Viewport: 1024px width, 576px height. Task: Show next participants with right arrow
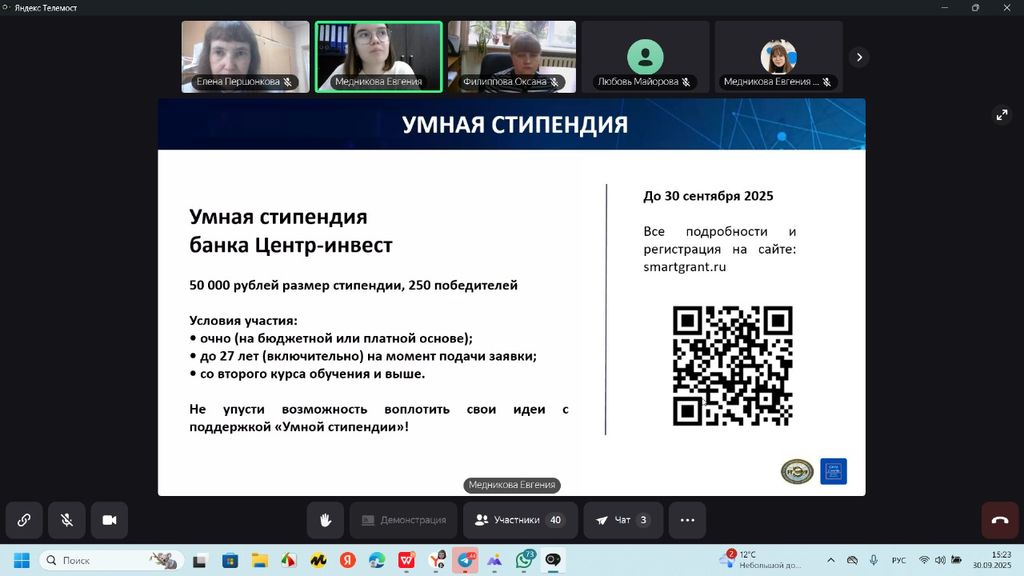859,58
